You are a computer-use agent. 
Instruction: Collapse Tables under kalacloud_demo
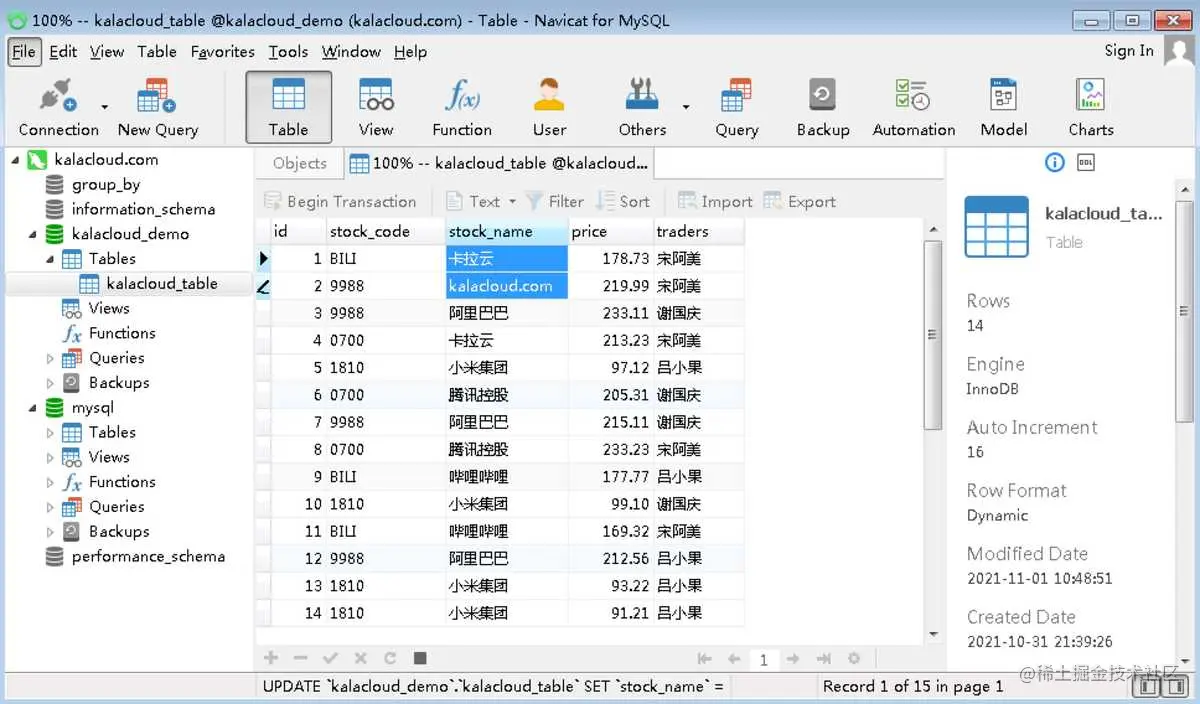[x=50, y=259]
